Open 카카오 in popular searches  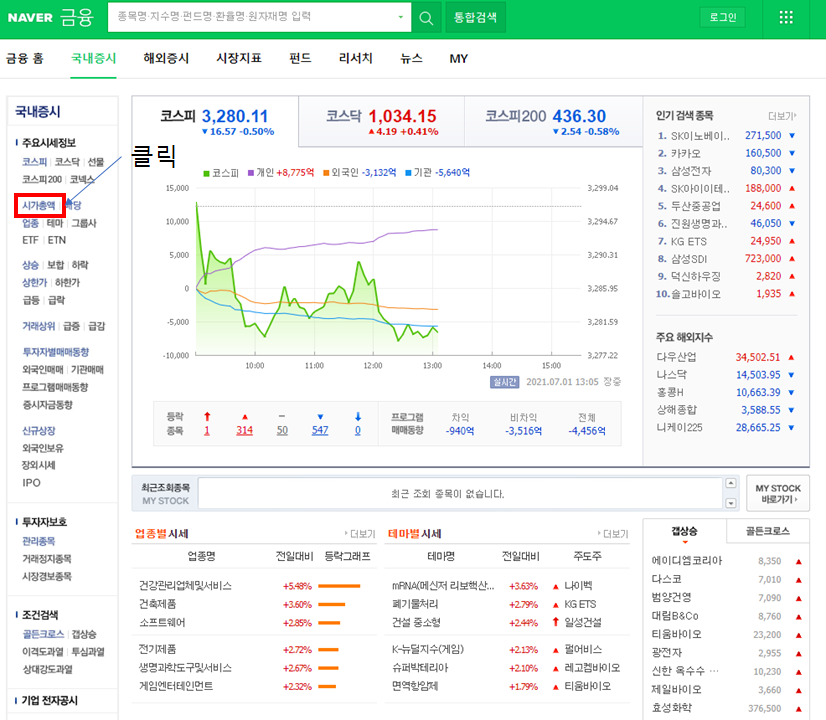click(x=686, y=153)
